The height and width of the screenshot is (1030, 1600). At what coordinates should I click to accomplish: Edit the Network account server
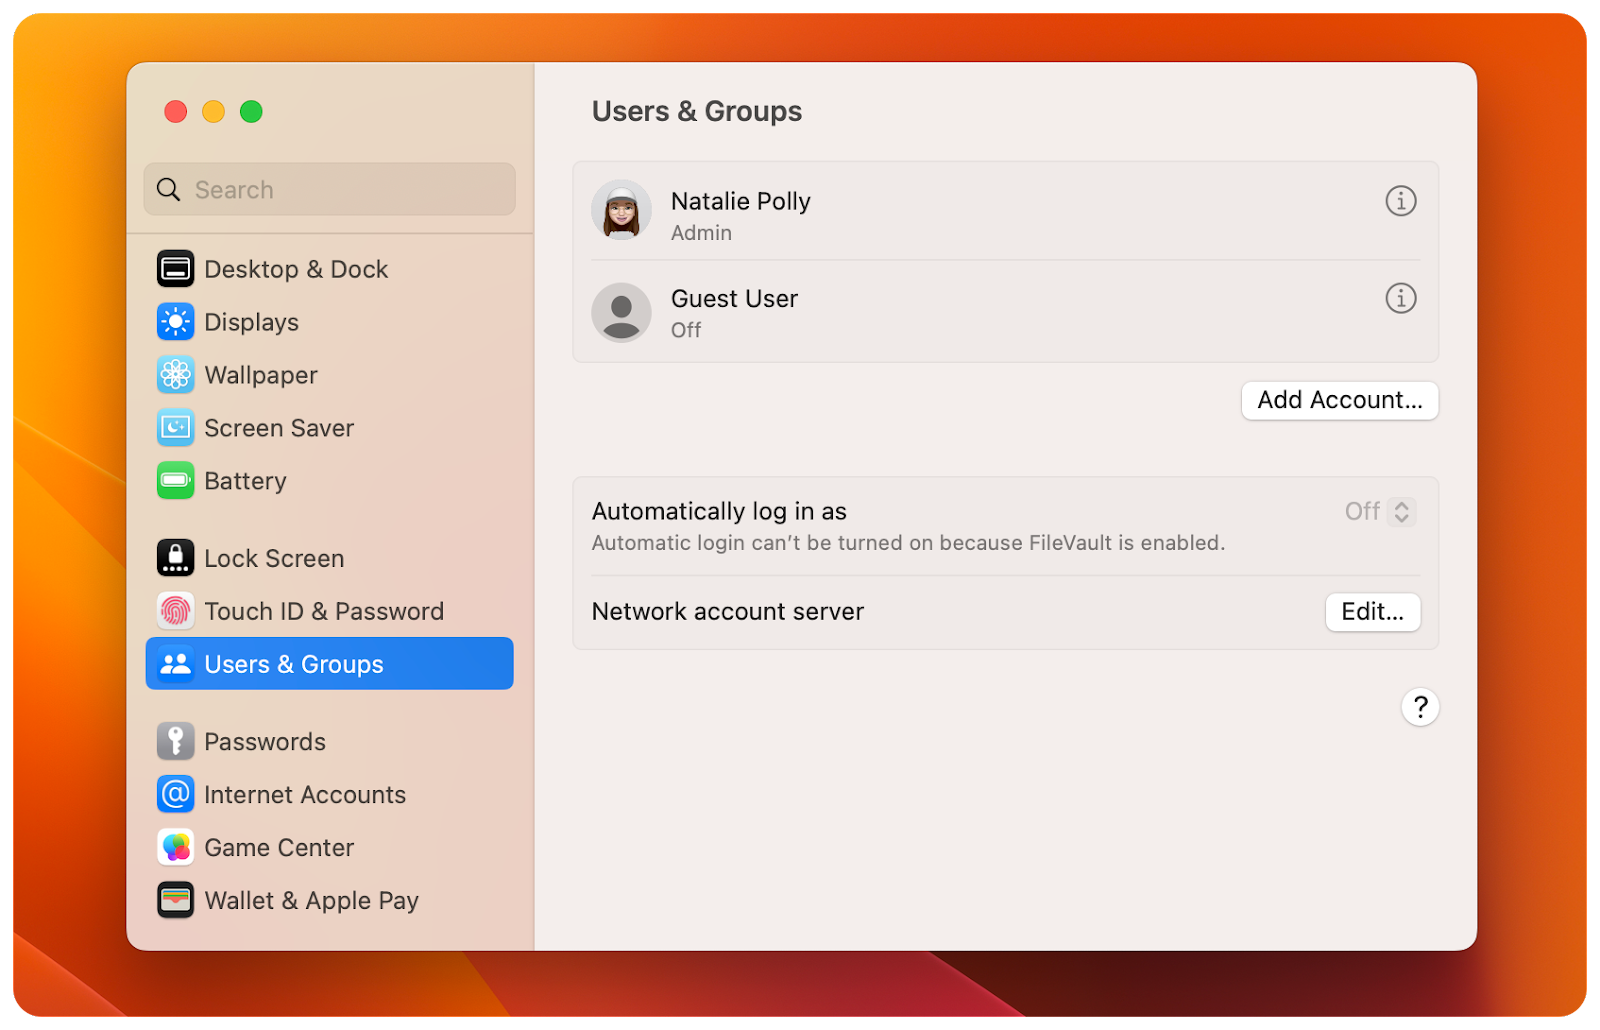click(1372, 612)
